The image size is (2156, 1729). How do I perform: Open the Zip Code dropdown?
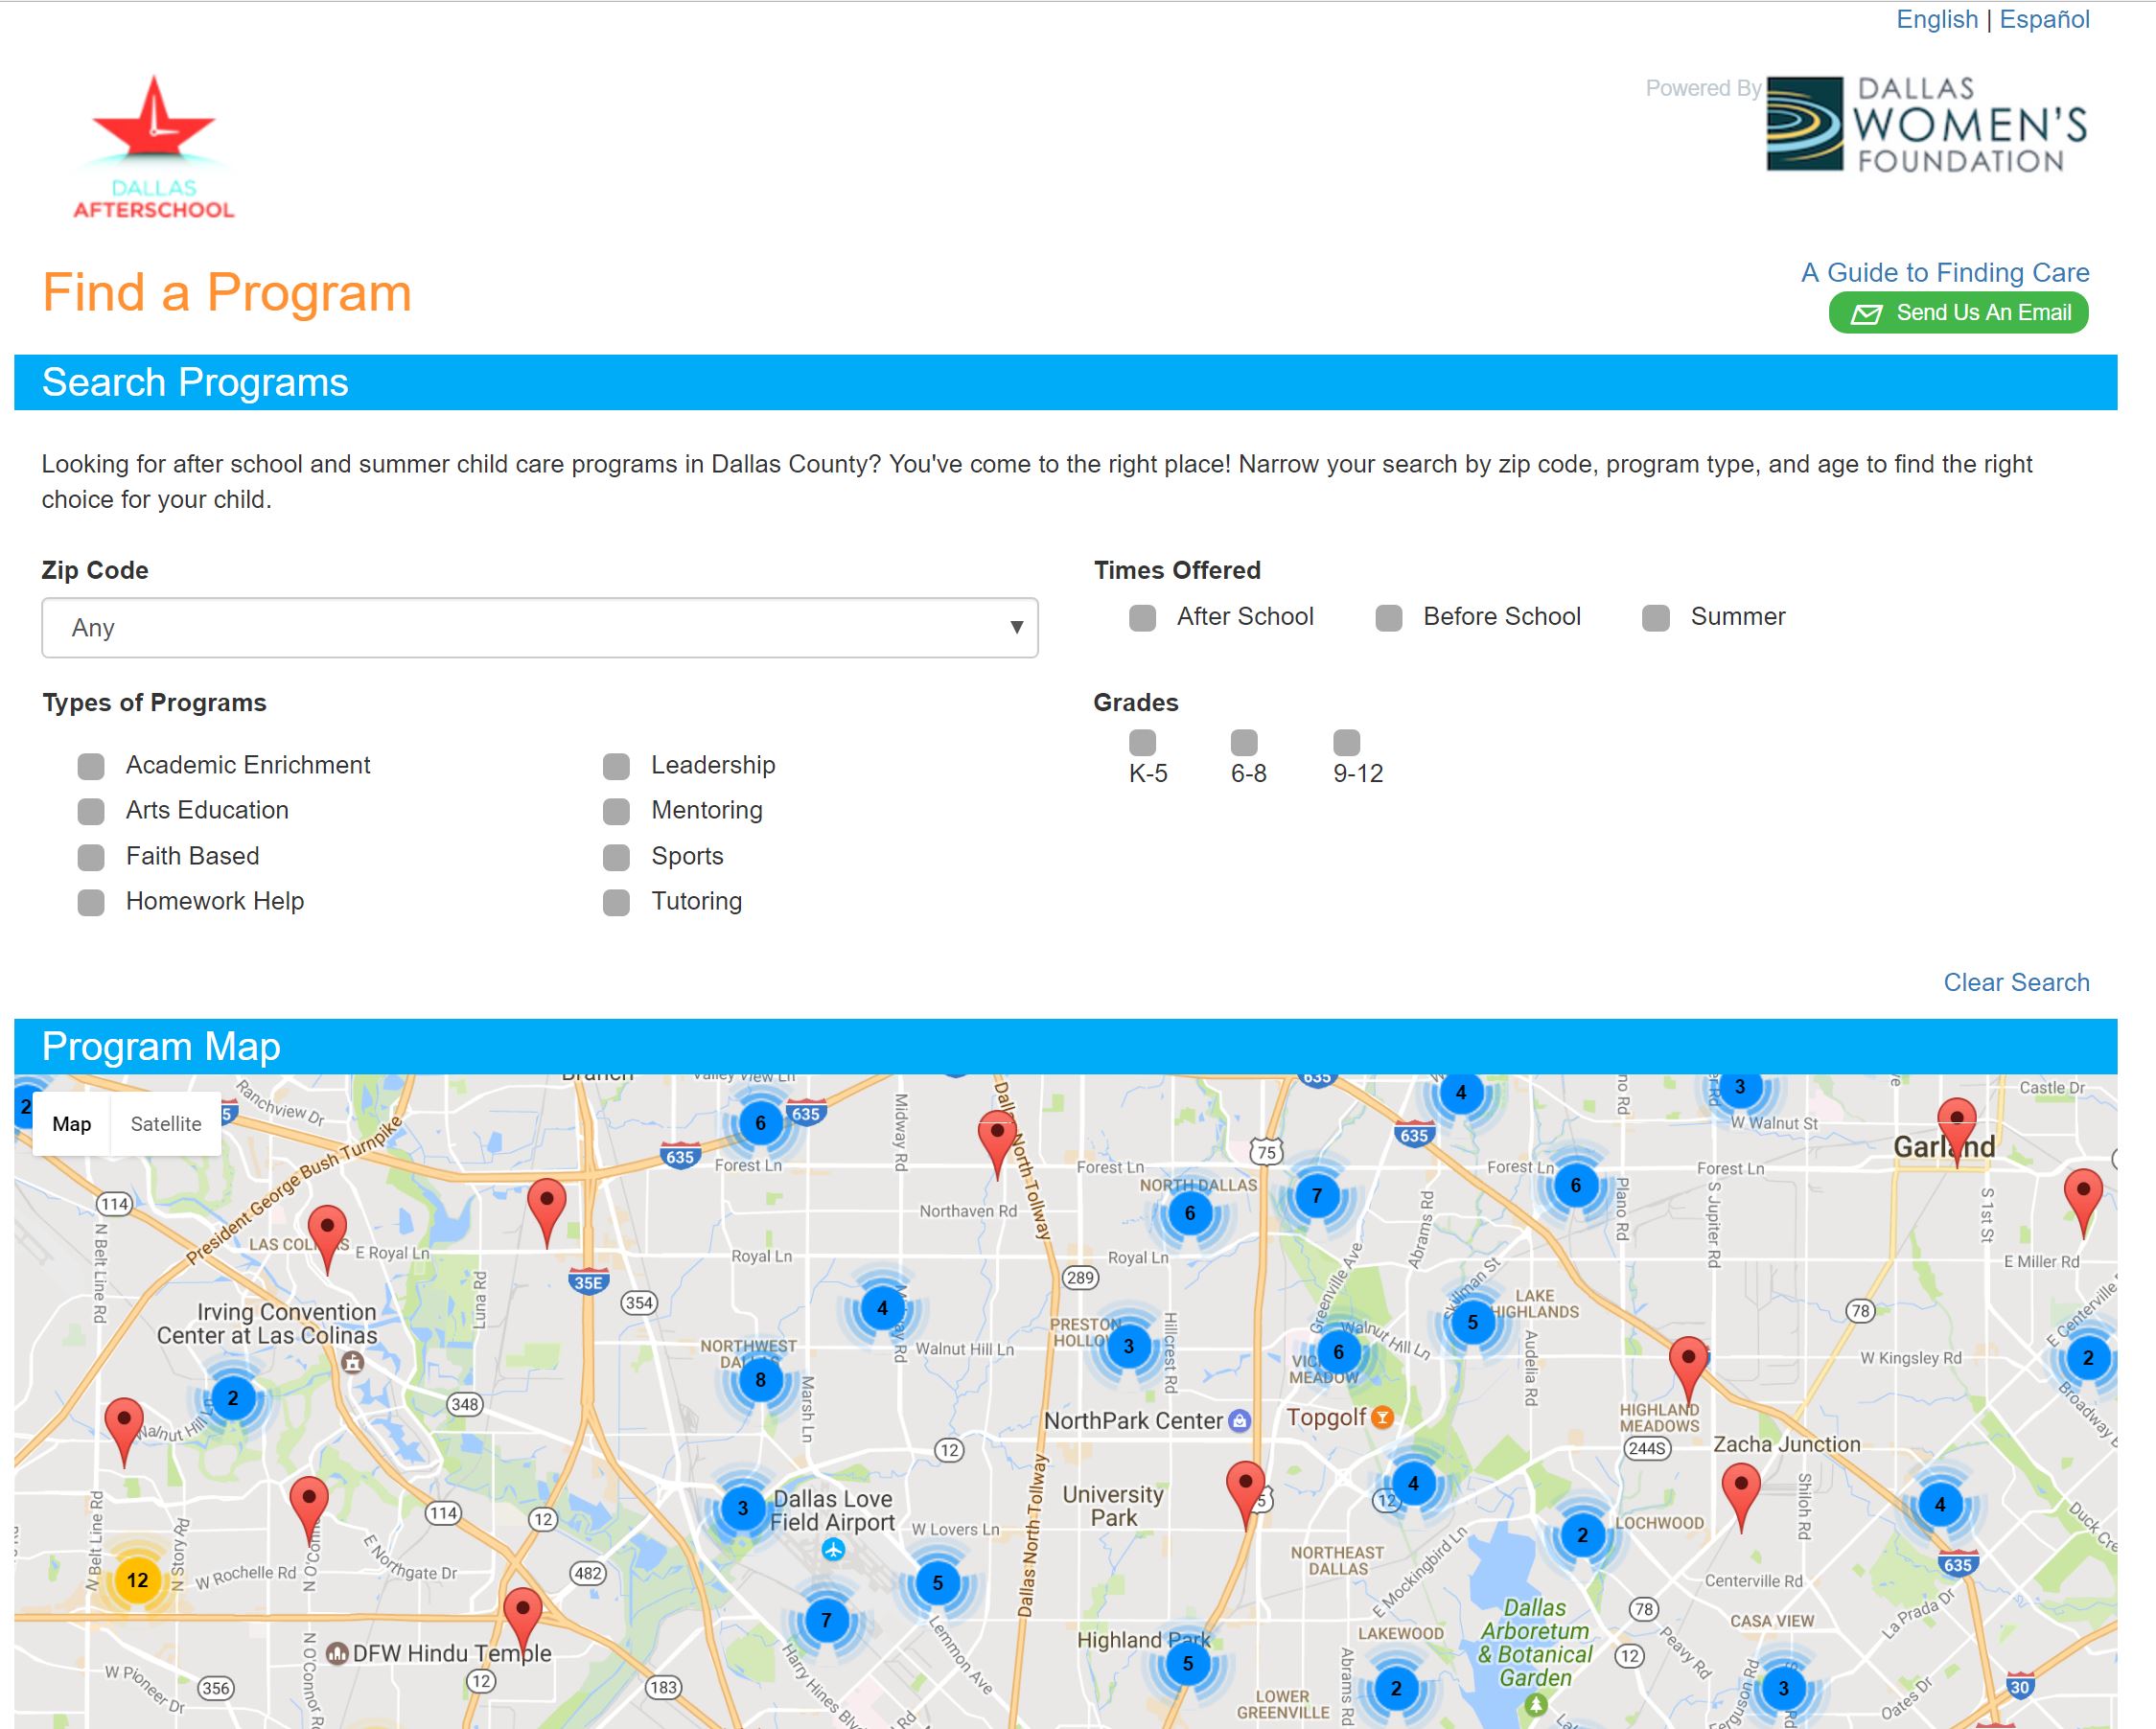click(539, 628)
